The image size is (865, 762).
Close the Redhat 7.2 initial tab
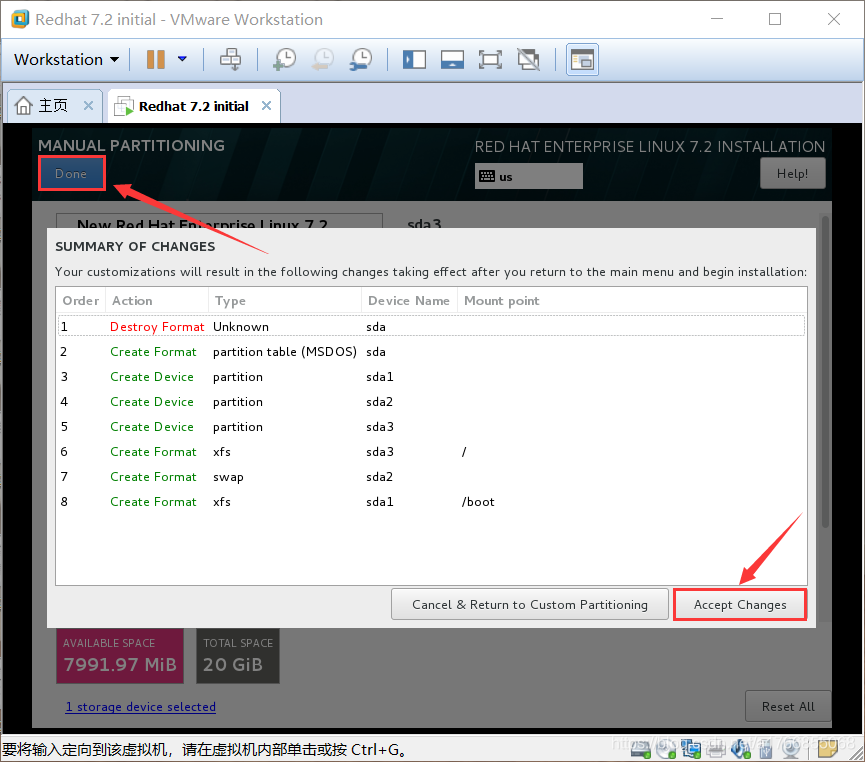(x=266, y=105)
